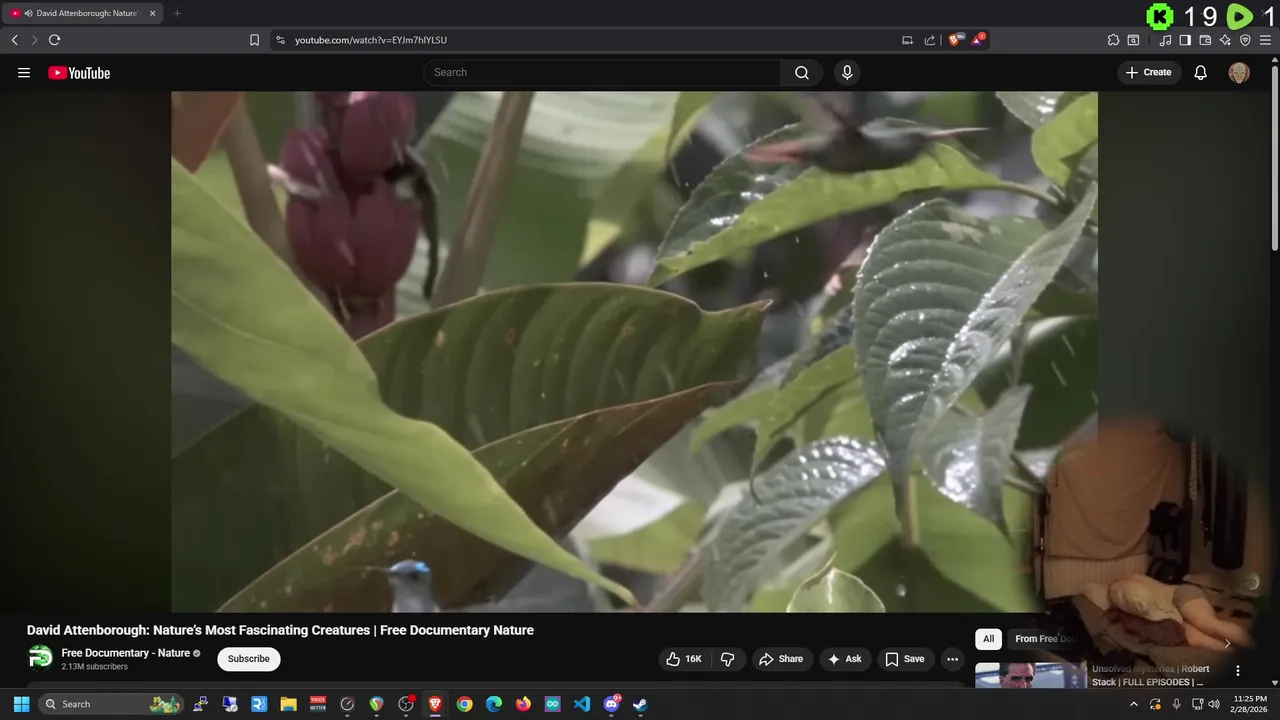Click the Create button
Screen dimensions: 1280x720
tap(1148, 72)
